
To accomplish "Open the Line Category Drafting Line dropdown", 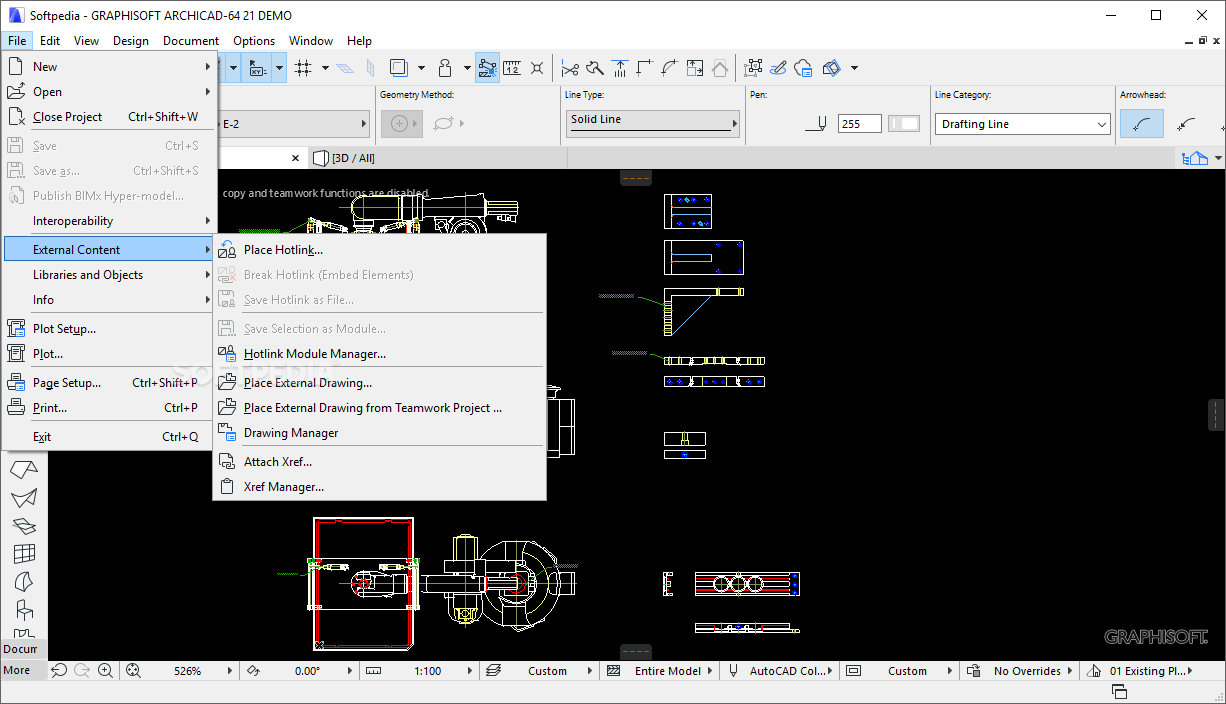I will coord(1023,124).
